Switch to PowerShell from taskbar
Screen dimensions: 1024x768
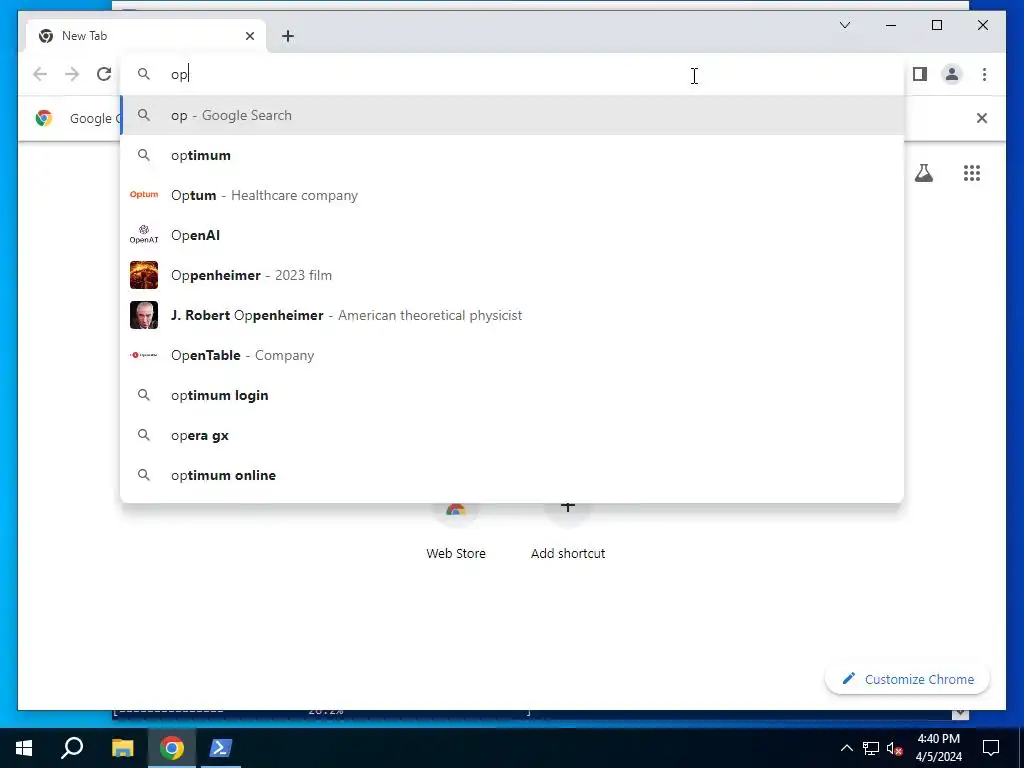pos(220,748)
